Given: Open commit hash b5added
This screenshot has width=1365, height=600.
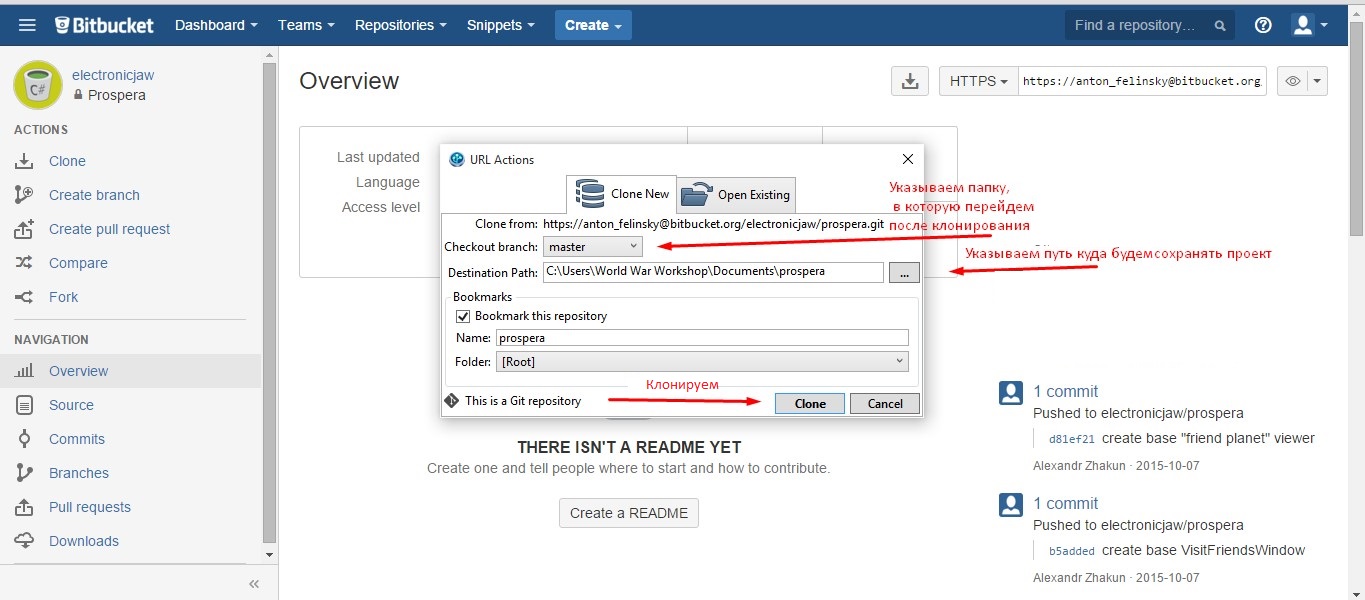Looking at the screenshot, I should pyautogui.click(x=1071, y=551).
